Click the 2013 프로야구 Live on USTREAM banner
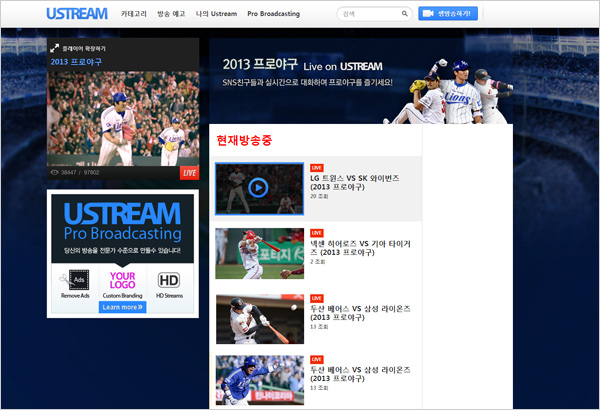The height and width of the screenshot is (410, 600). 361,81
